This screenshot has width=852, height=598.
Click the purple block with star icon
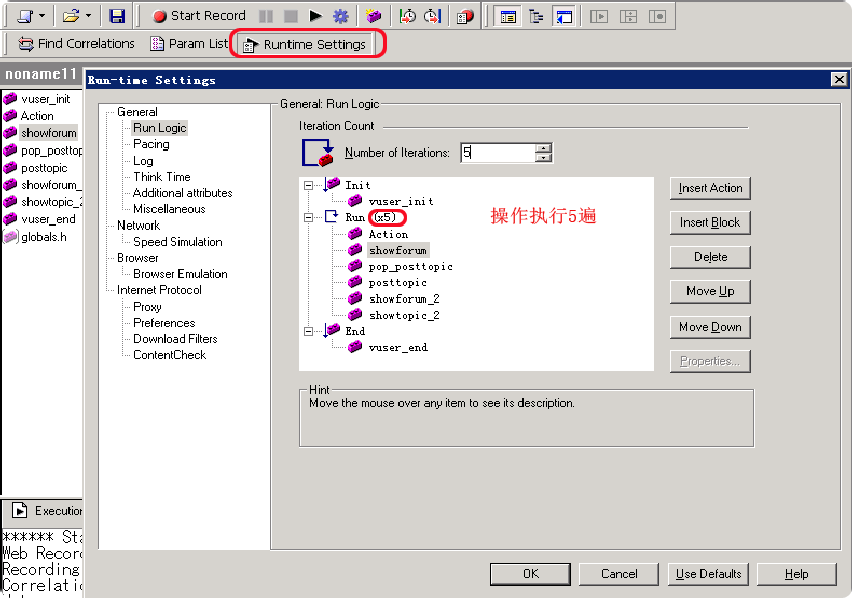tap(373, 16)
